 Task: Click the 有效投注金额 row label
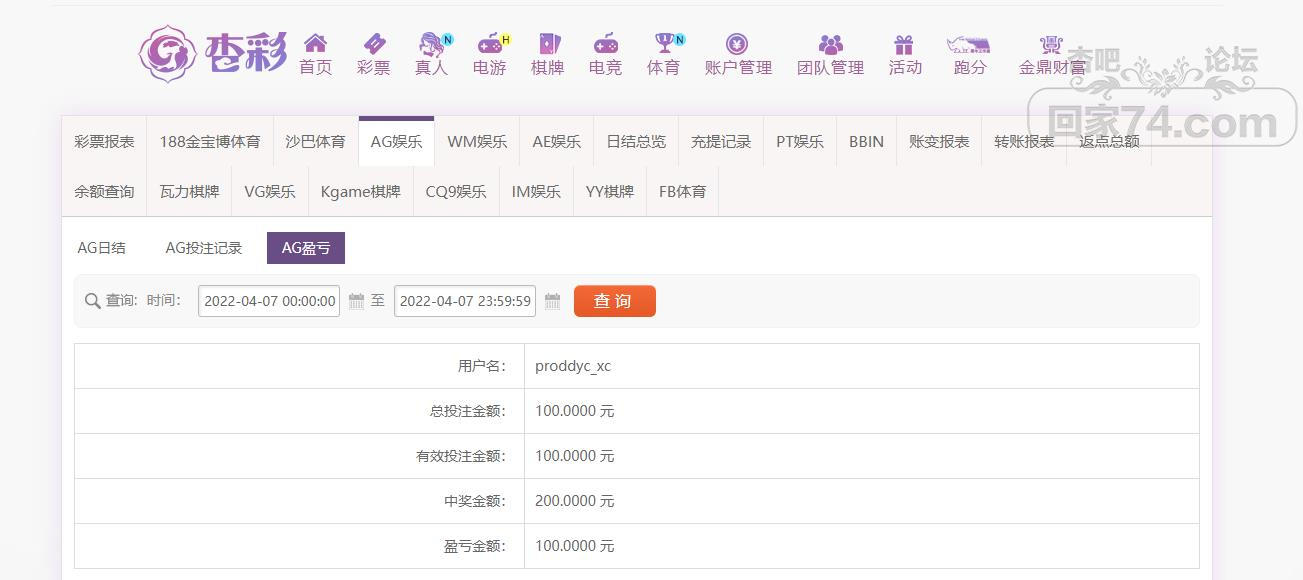462,456
